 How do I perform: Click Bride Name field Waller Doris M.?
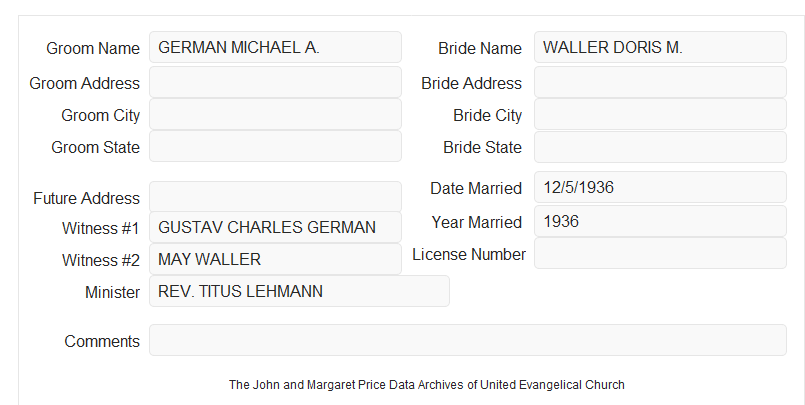click(660, 47)
